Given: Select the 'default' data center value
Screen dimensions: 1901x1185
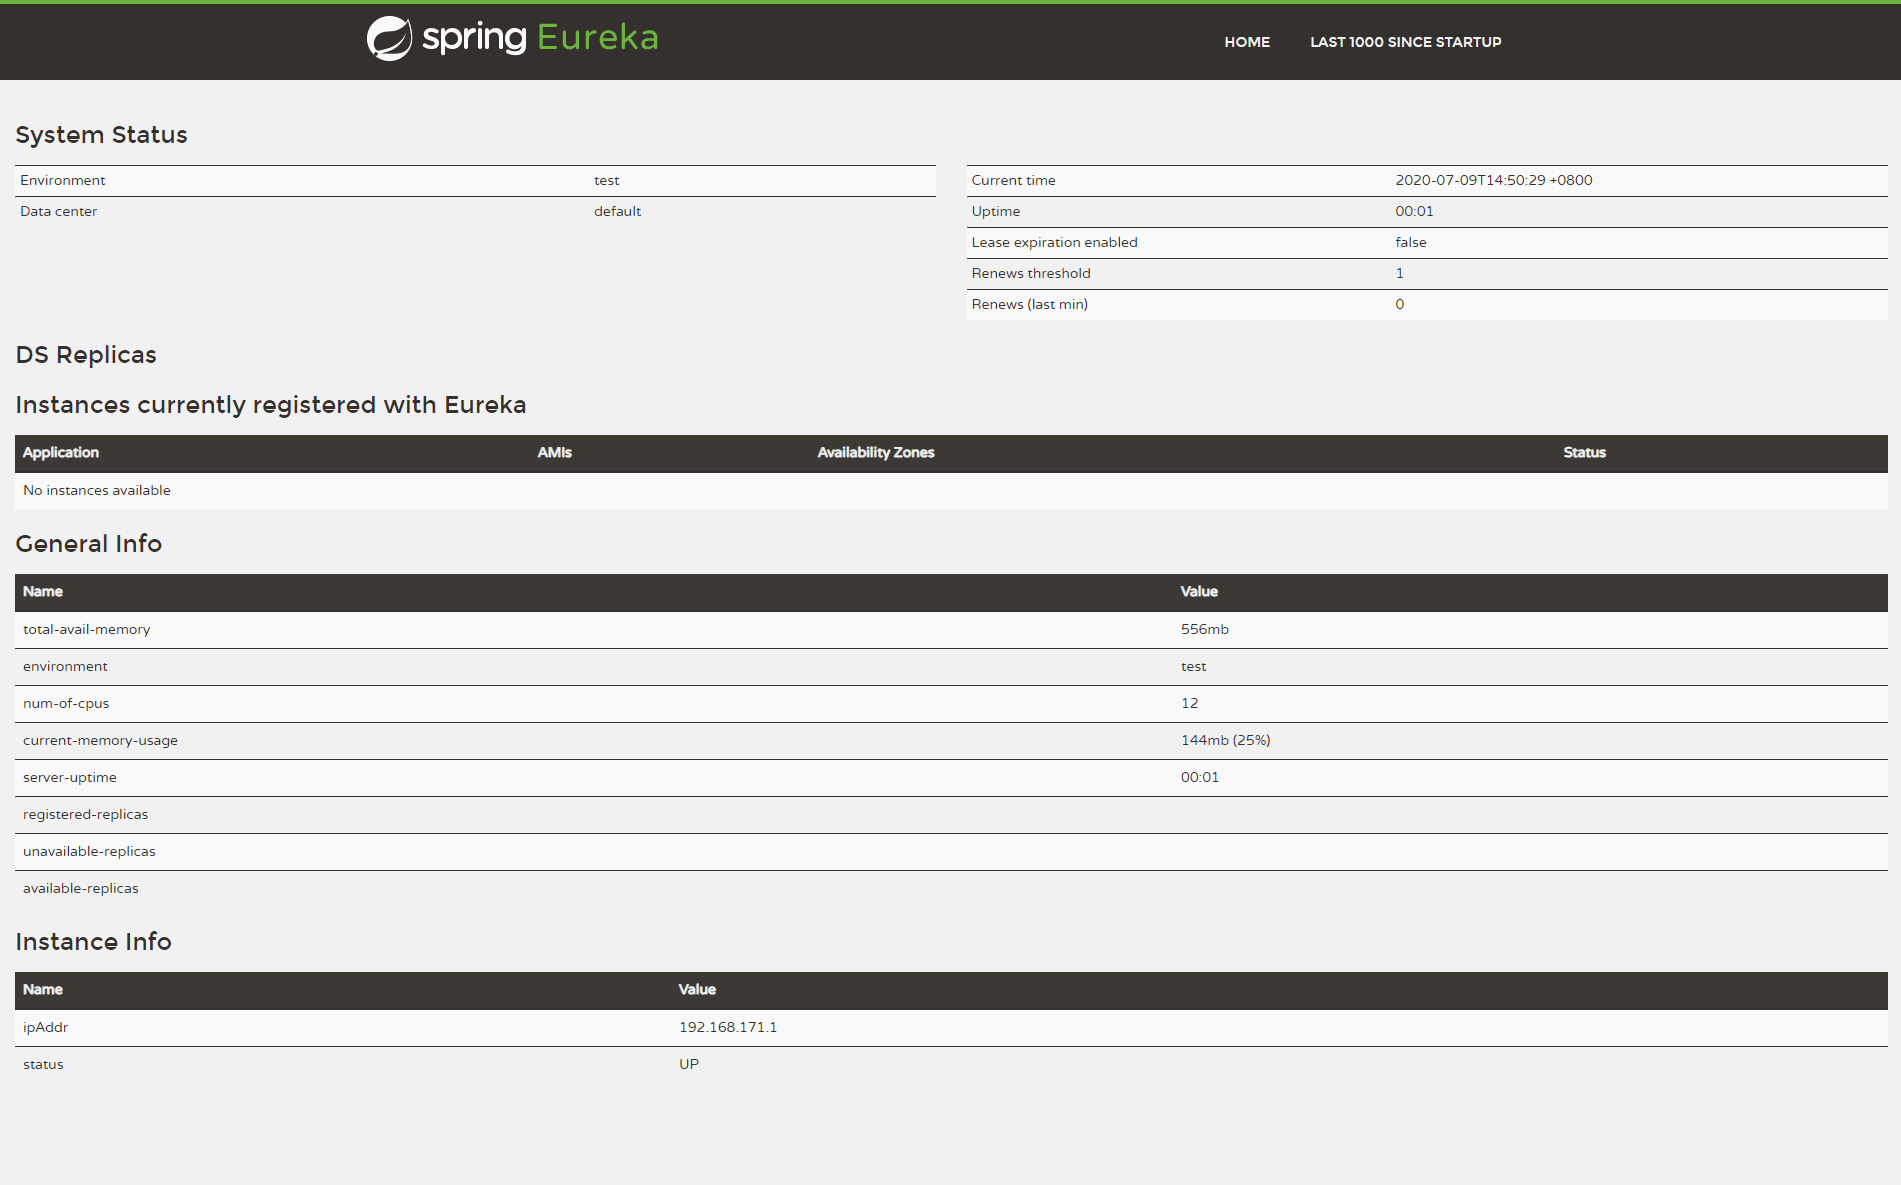Looking at the screenshot, I should (617, 211).
